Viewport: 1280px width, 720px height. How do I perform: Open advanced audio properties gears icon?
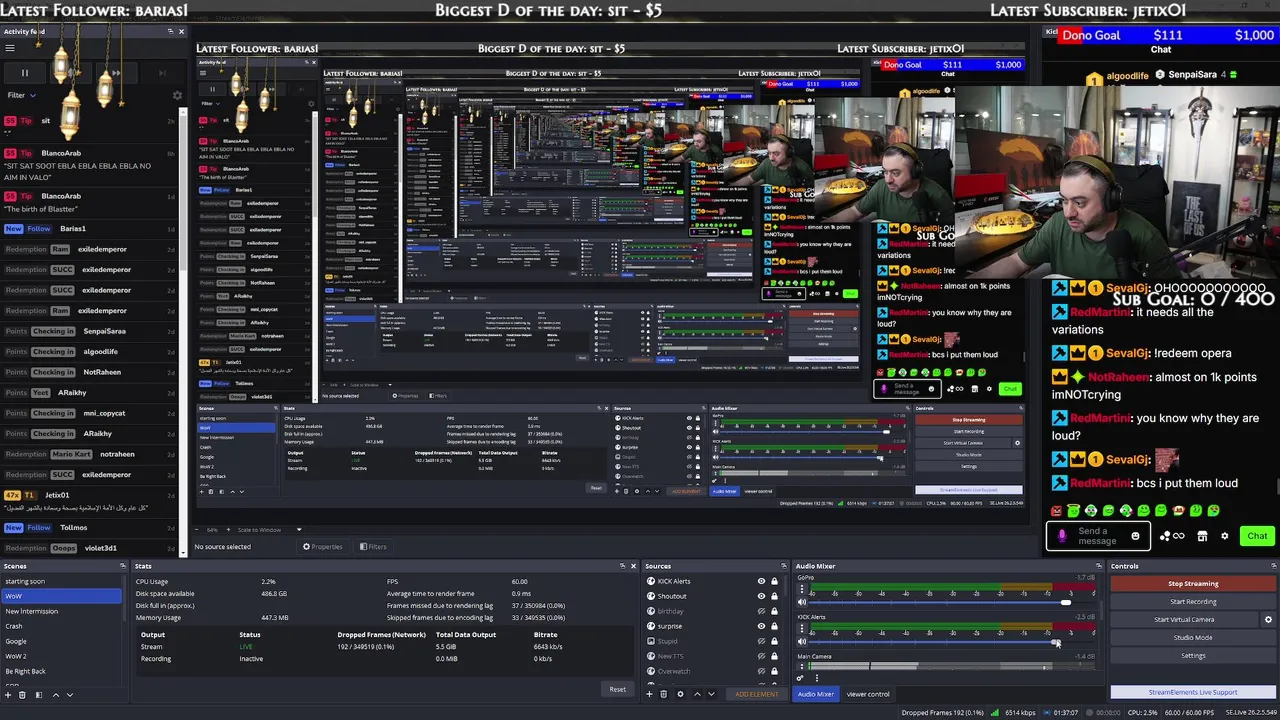click(801, 678)
